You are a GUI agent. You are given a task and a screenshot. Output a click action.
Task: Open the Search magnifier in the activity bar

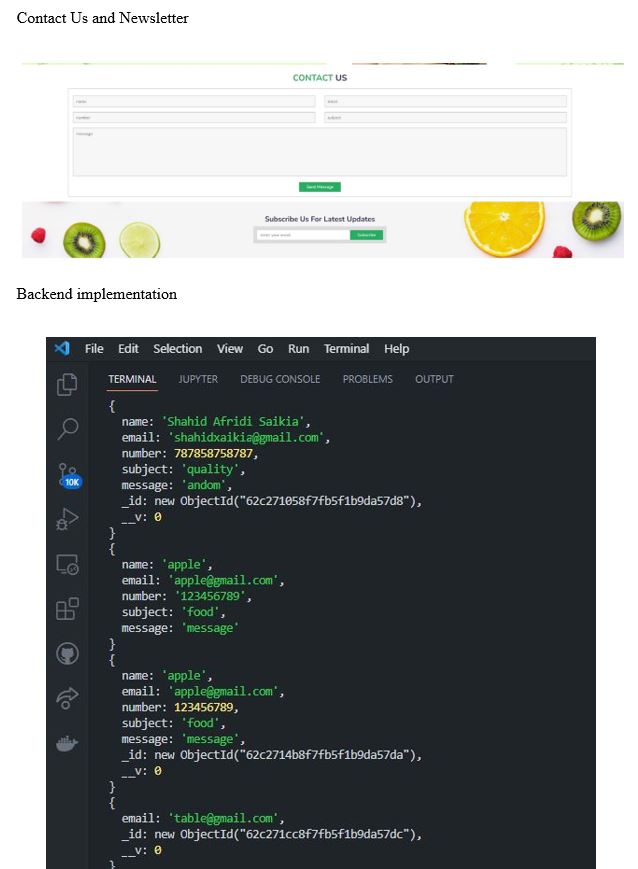(68, 428)
